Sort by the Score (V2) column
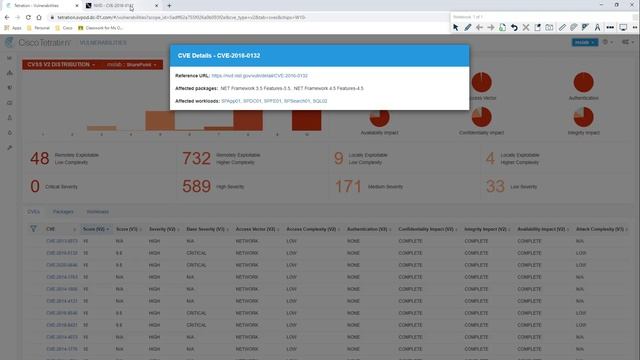The width and height of the screenshot is (640, 360). point(96,229)
